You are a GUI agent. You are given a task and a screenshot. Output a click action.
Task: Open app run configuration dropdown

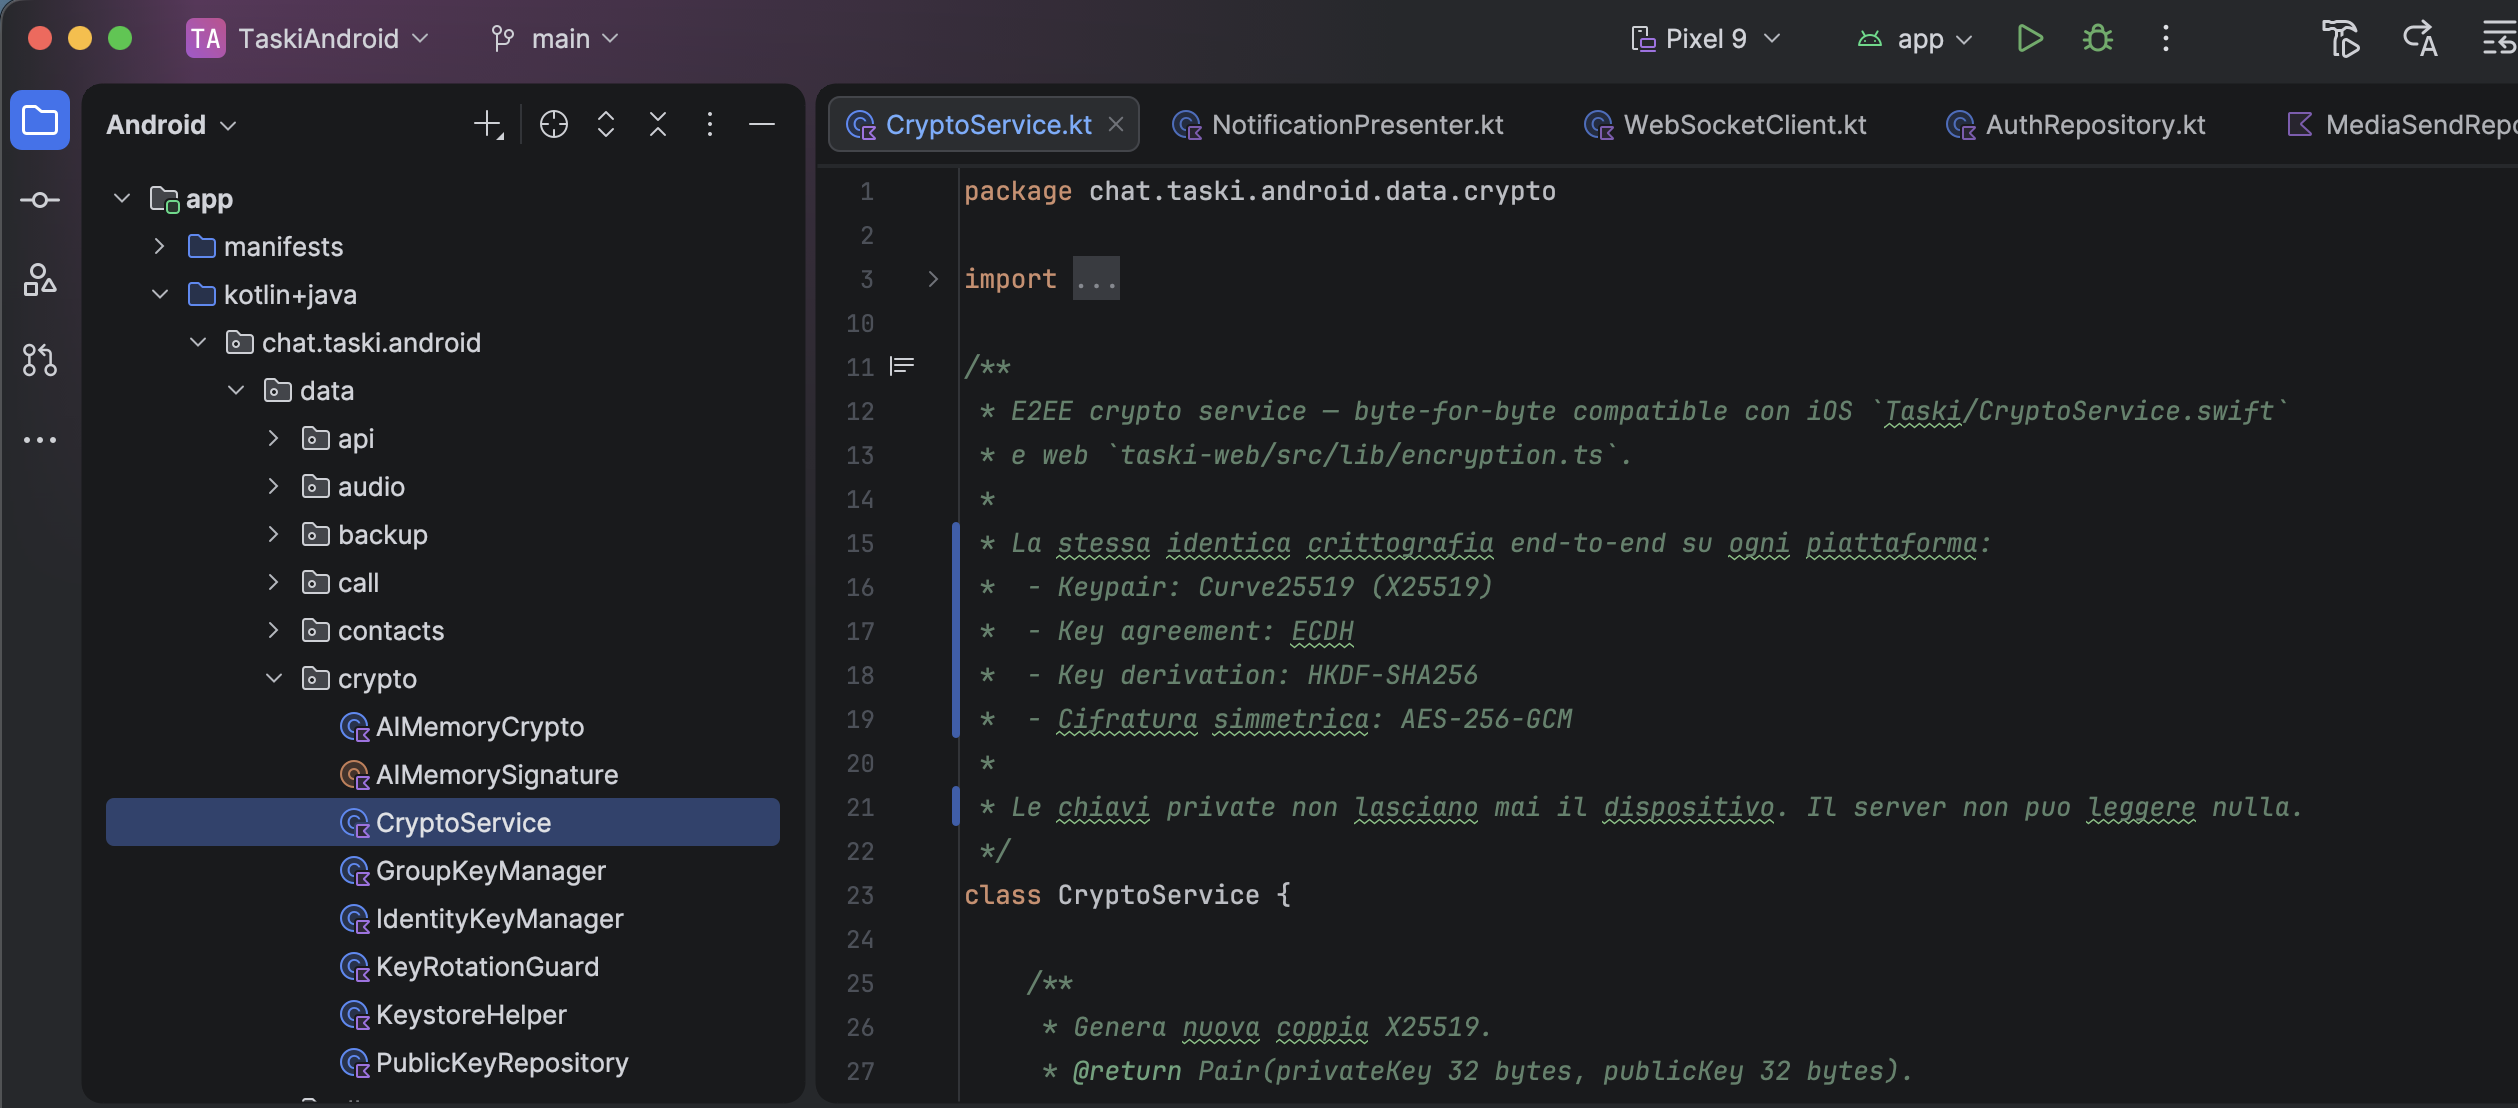(1915, 39)
